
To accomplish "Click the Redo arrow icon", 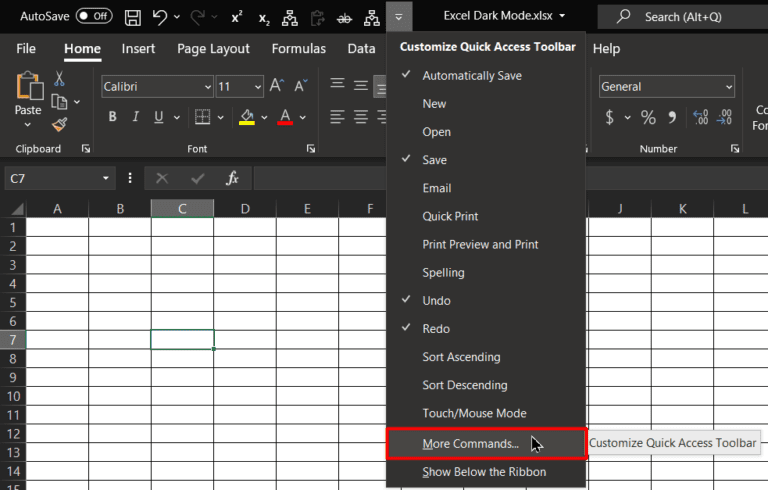I will 198,17.
